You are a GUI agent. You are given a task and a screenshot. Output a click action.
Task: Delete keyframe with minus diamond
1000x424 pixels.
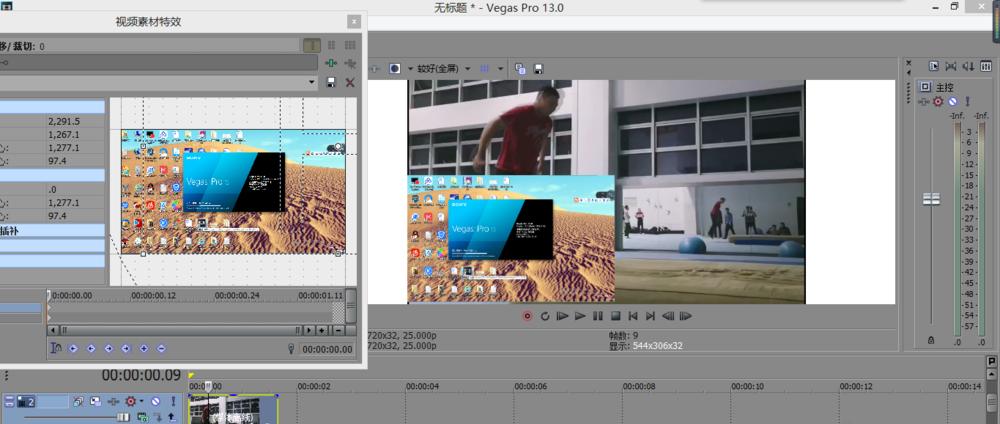161,349
